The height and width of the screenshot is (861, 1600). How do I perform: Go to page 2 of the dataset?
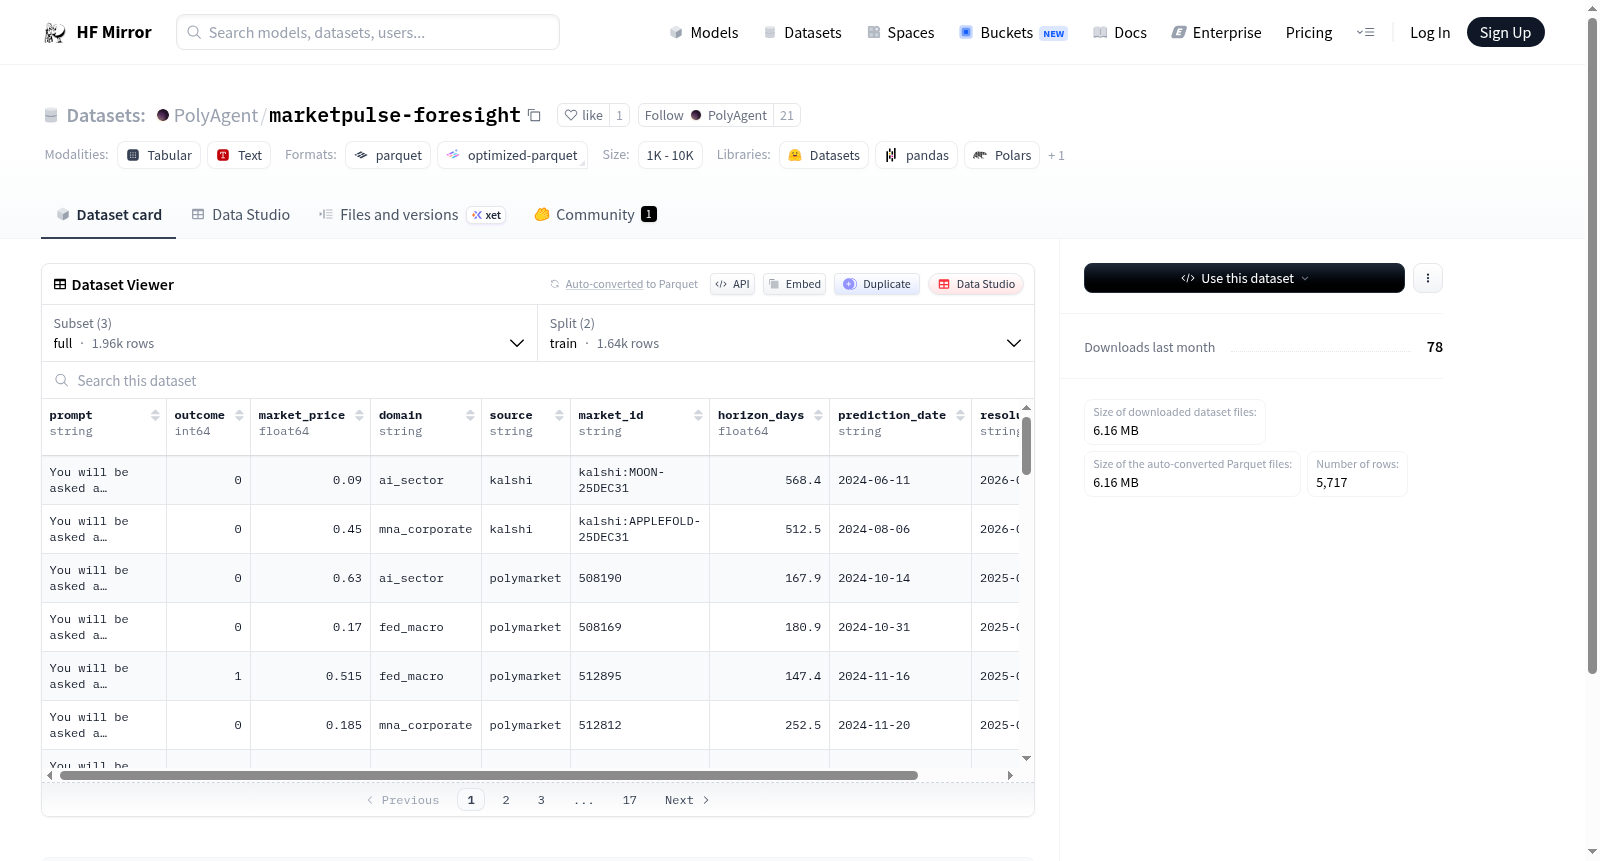pyautogui.click(x=506, y=800)
